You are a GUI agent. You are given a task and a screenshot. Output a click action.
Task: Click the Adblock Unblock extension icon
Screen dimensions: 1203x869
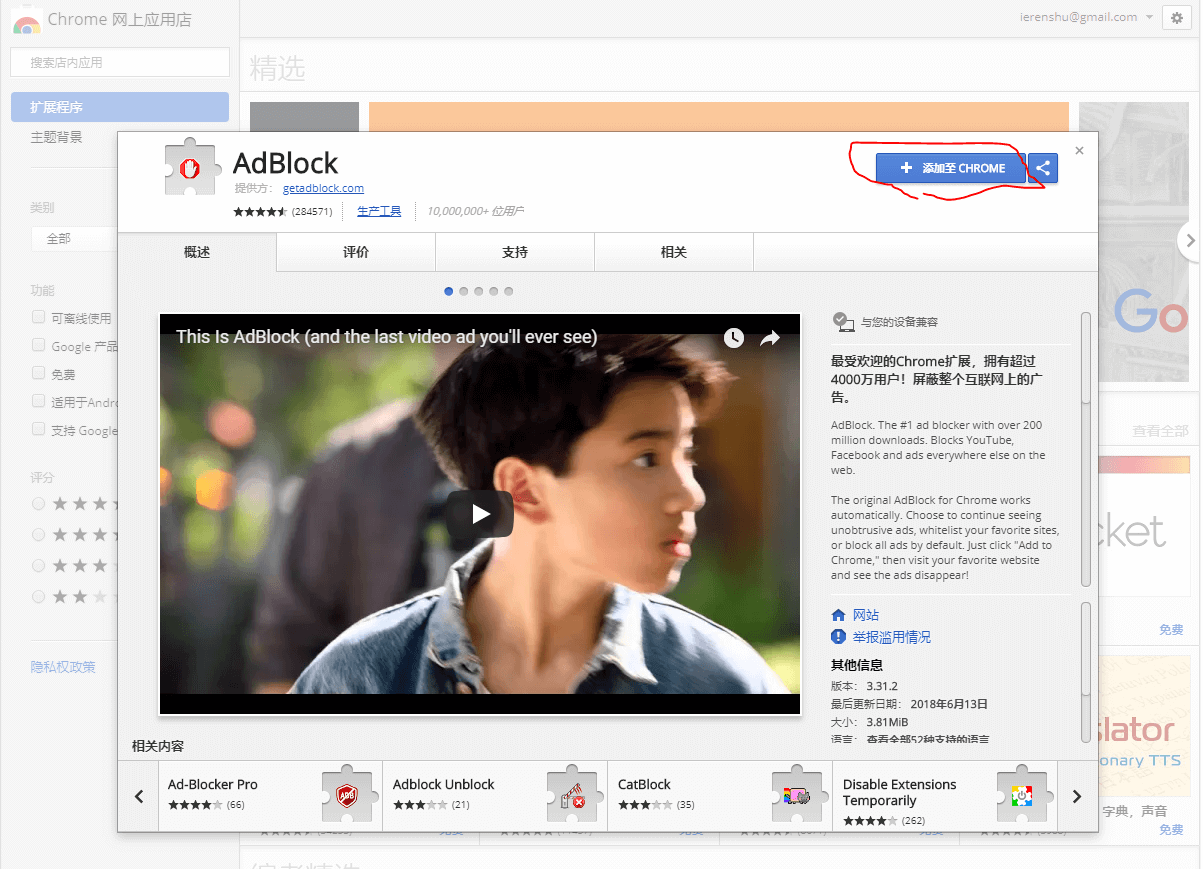pyautogui.click(x=571, y=795)
